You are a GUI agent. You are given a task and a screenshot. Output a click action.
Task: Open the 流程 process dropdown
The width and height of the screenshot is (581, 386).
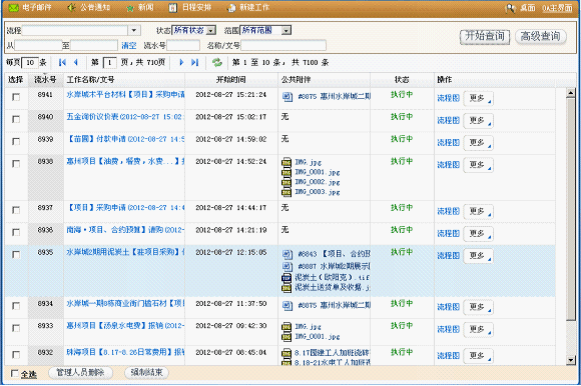(134, 30)
